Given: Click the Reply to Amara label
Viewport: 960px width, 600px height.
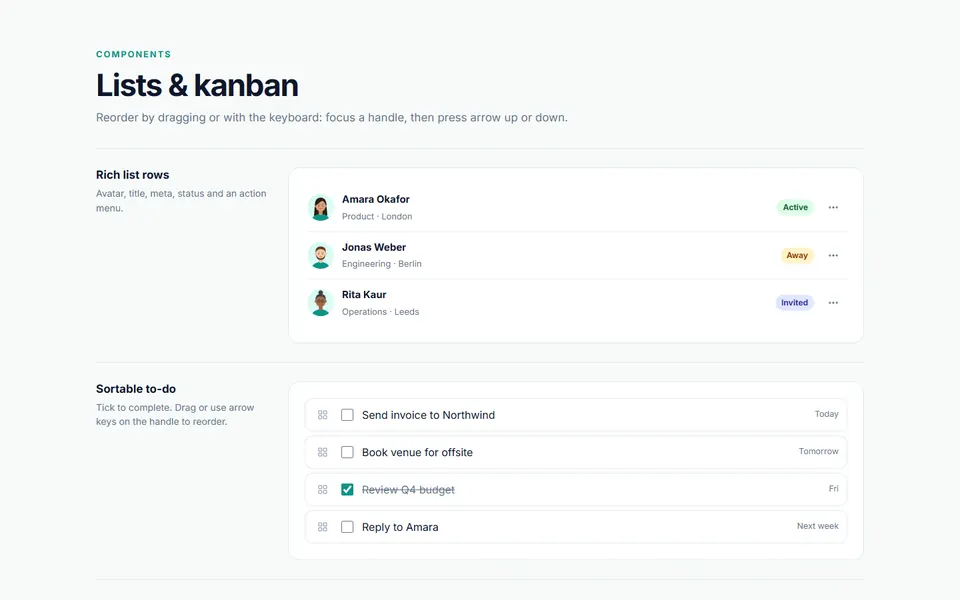Looking at the screenshot, I should [400, 527].
